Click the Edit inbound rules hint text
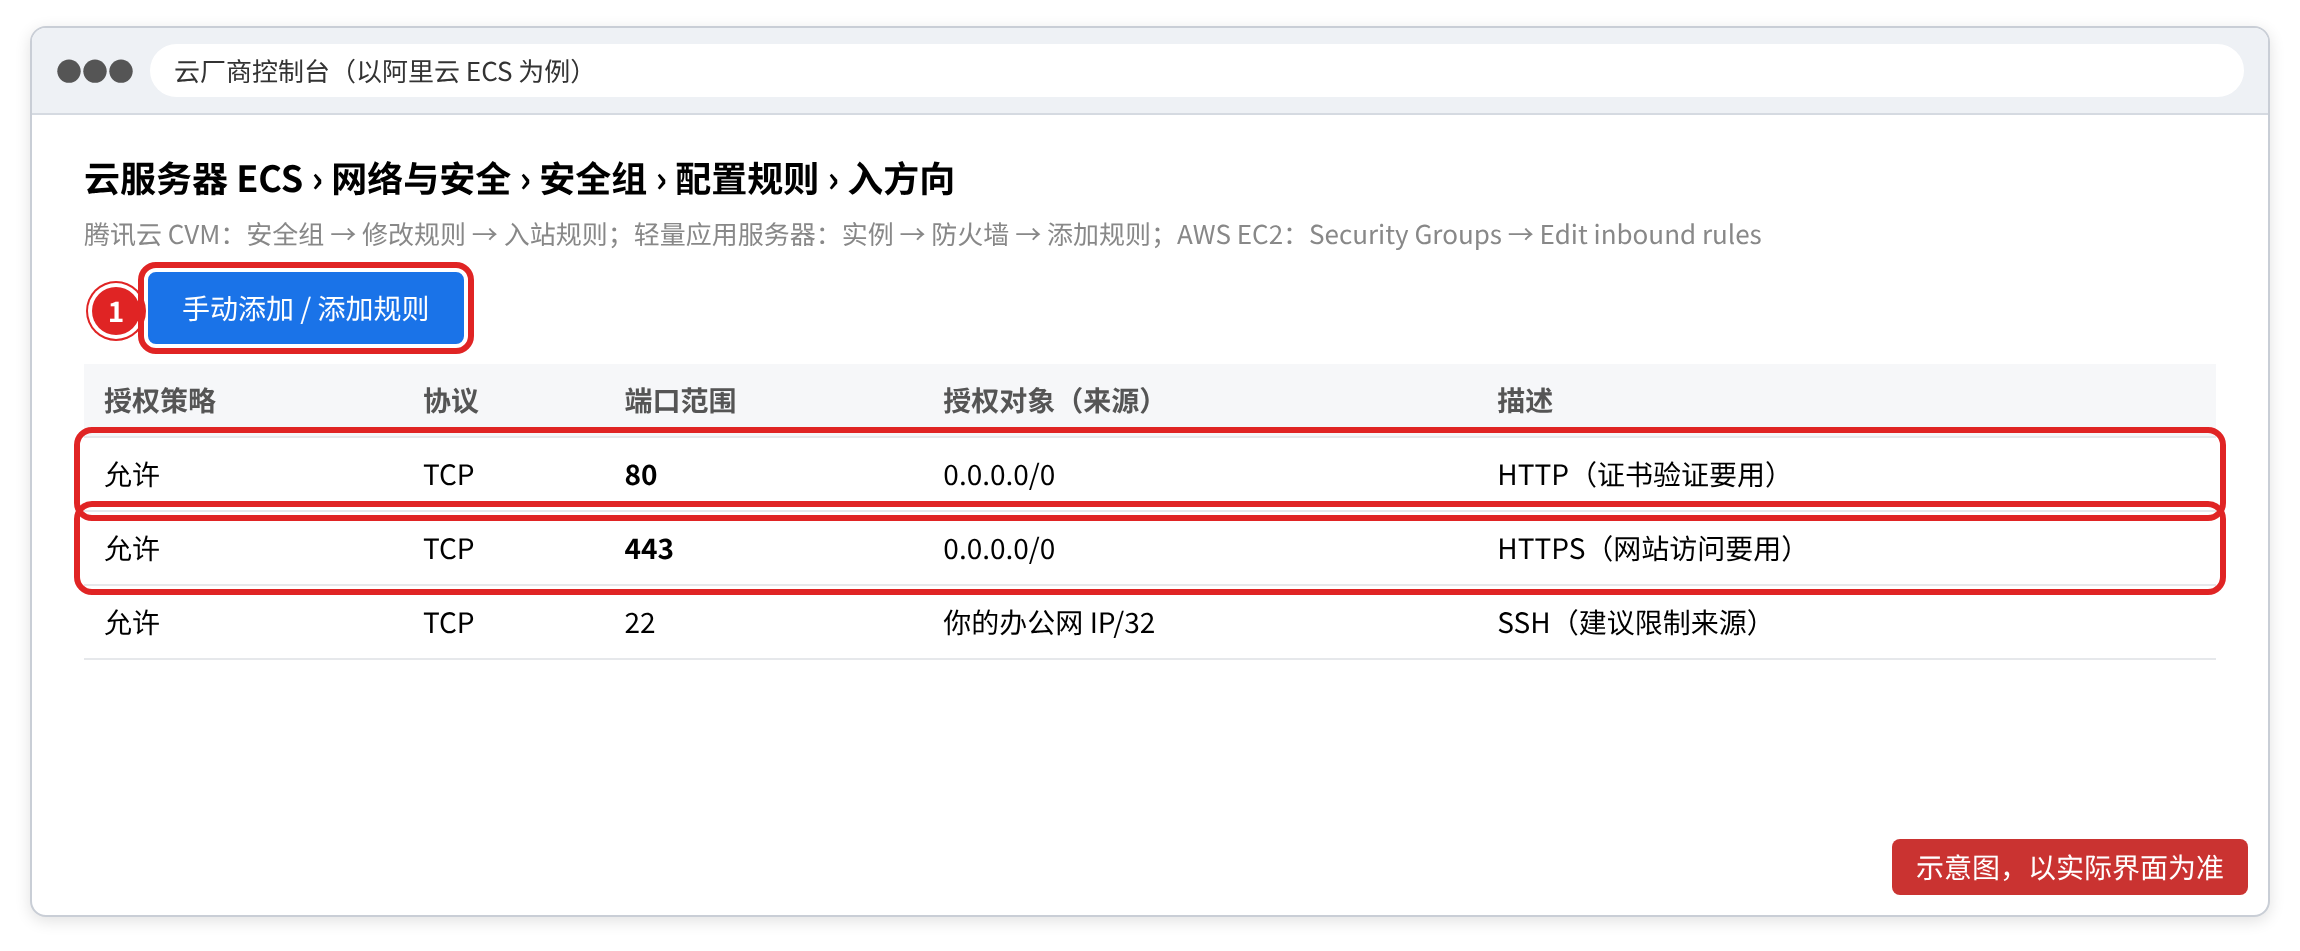The height and width of the screenshot is (951, 2300). pos(1650,235)
